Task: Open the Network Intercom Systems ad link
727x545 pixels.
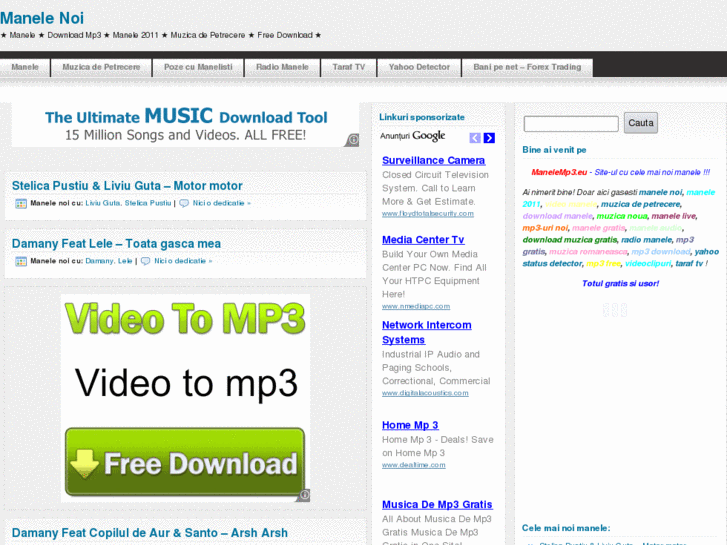Action: click(427, 333)
